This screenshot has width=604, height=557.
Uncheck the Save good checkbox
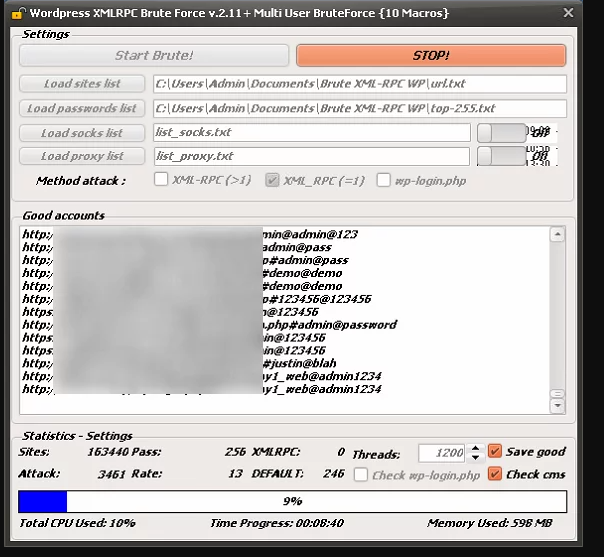[x=495, y=451]
